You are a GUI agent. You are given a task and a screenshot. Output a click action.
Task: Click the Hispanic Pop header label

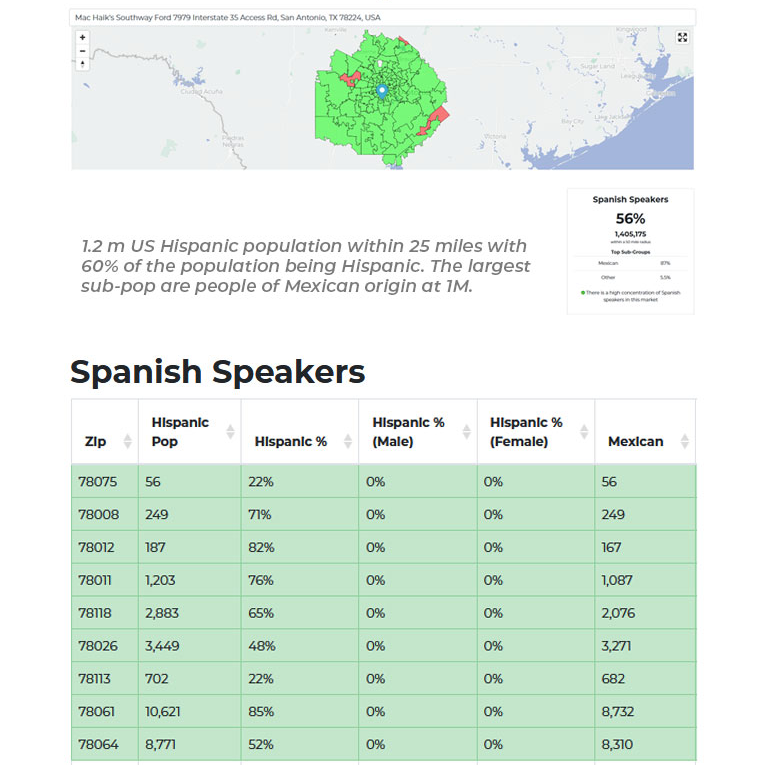click(180, 432)
